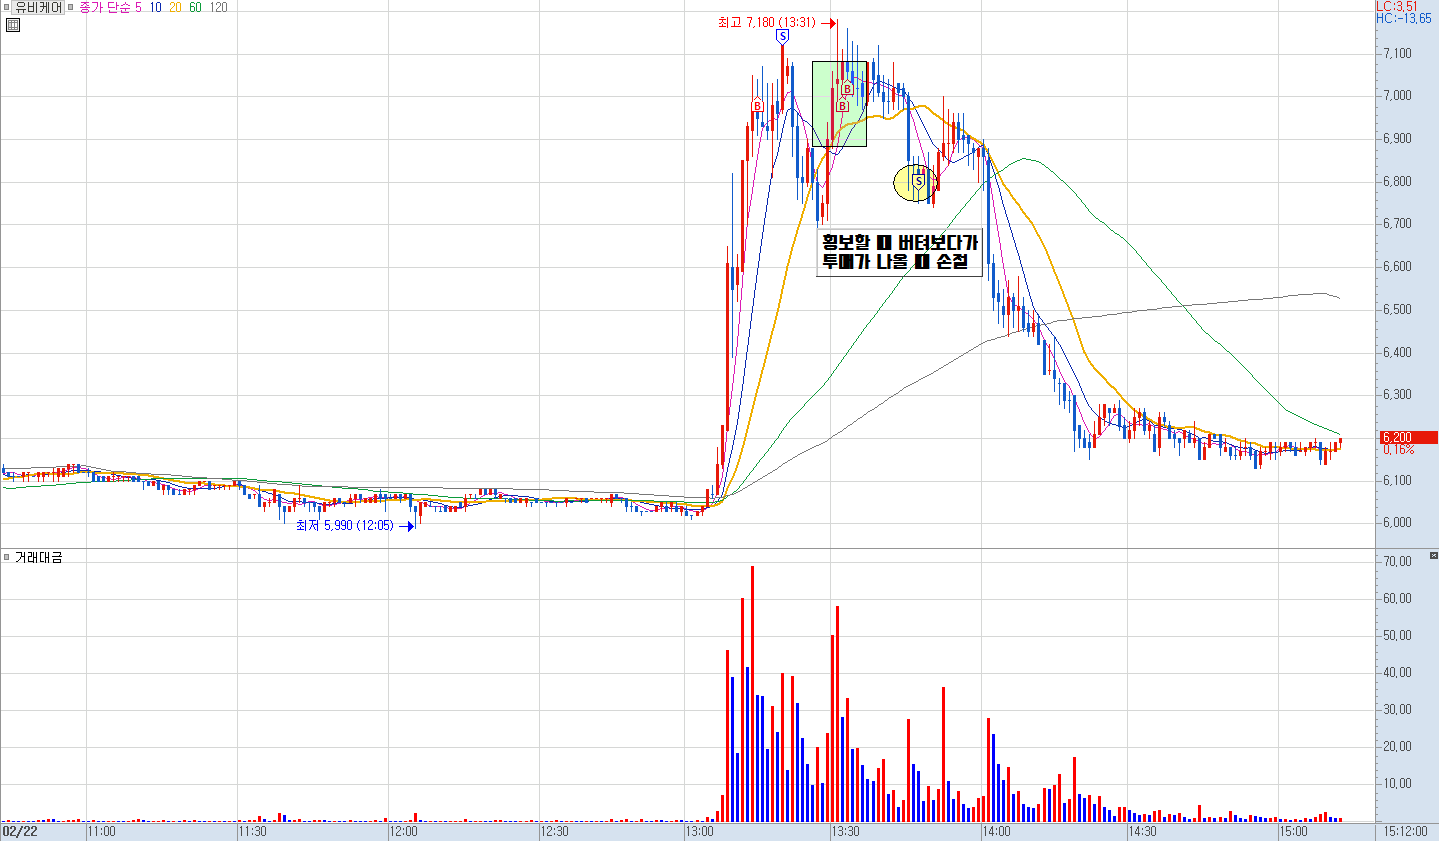Viewport: 1439px width, 841px height.
Task: Click the 6,800 price axis value
Action: point(1397,181)
